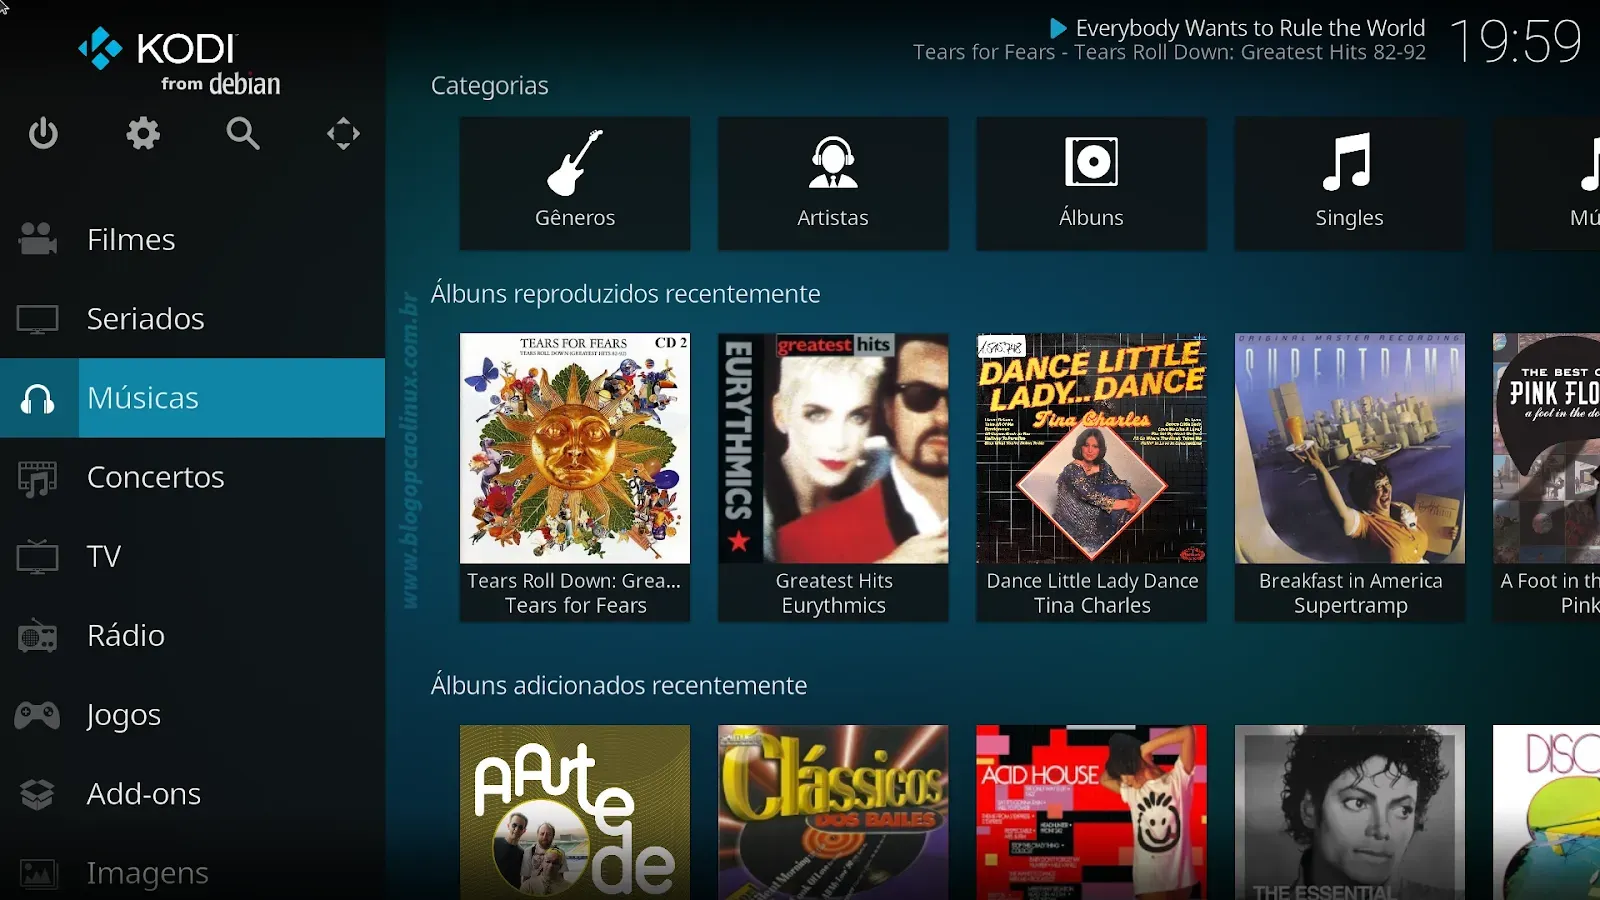Click the Supertramp artist label
Image resolution: width=1600 pixels, height=900 pixels.
tap(1350, 605)
